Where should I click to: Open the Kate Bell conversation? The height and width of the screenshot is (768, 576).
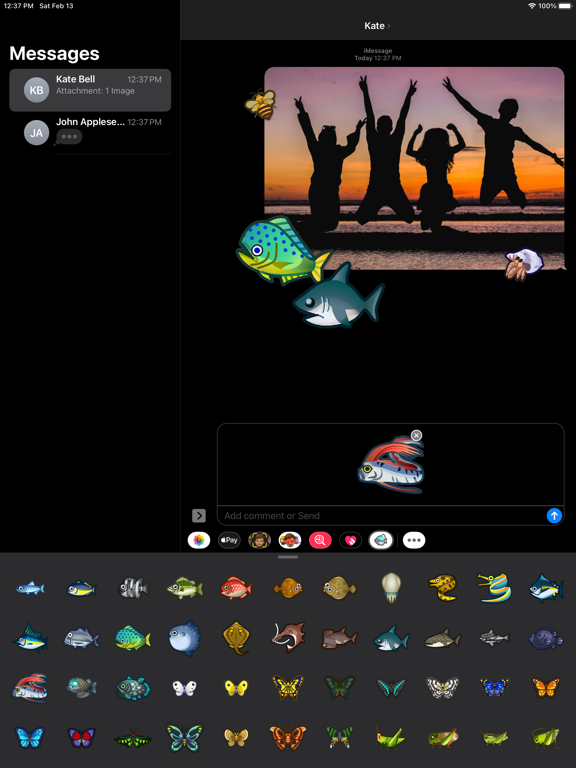90,90
